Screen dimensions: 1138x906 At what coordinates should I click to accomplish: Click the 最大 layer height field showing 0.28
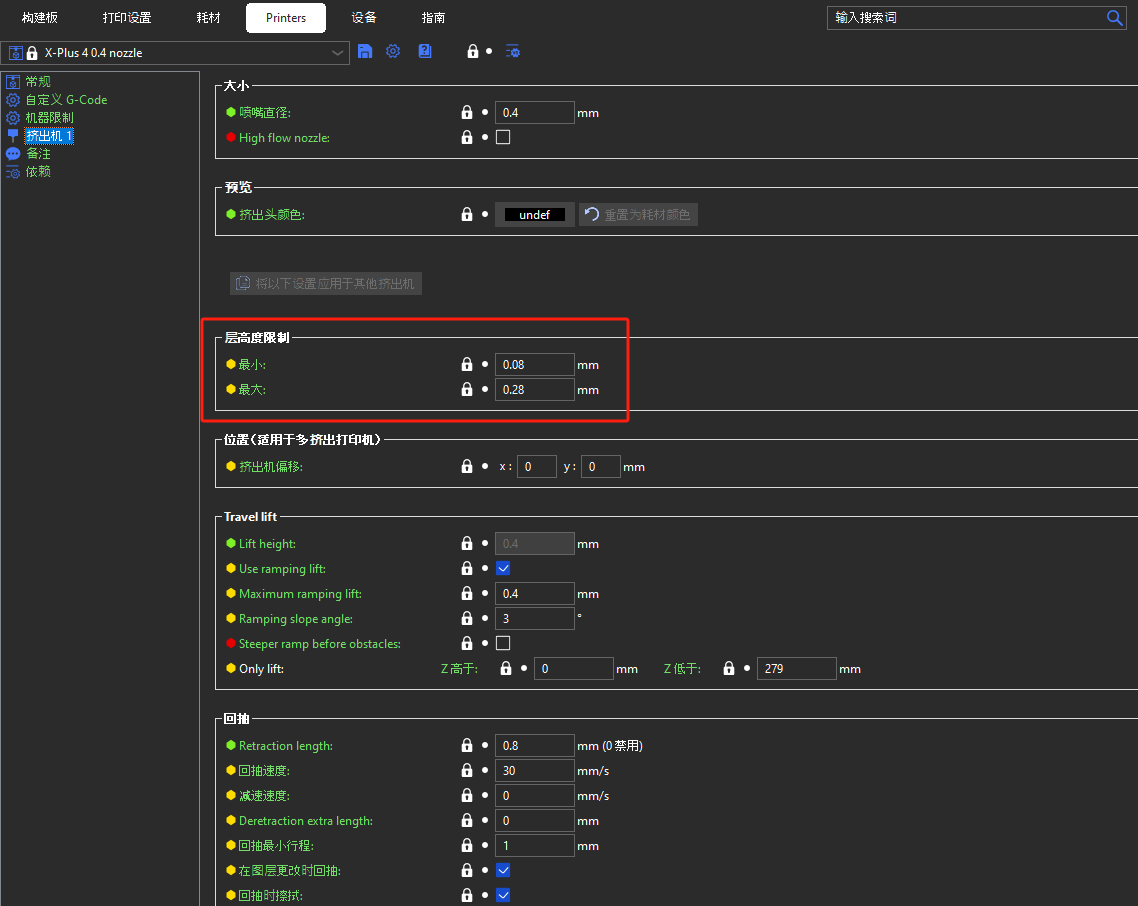(535, 389)
